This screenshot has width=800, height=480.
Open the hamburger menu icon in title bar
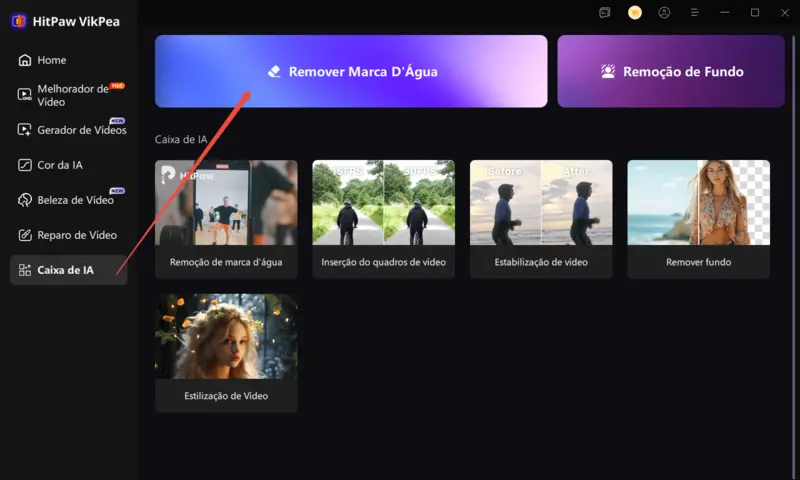pos(694,13)
